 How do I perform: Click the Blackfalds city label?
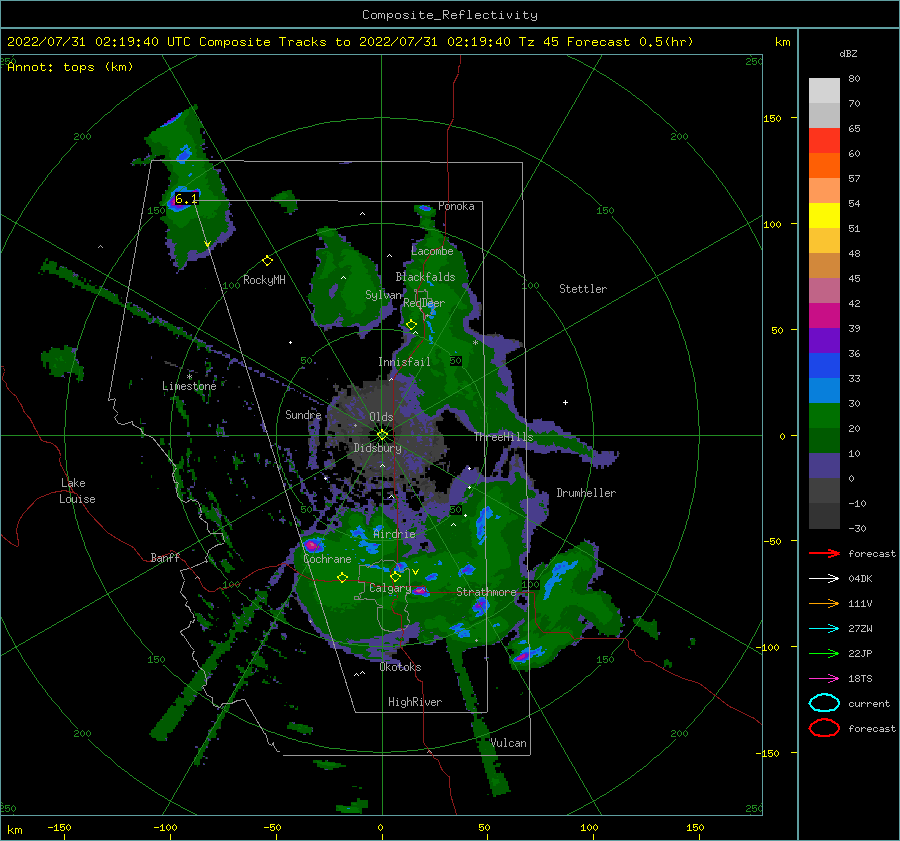pyautogui.click(x=425, y=277)
